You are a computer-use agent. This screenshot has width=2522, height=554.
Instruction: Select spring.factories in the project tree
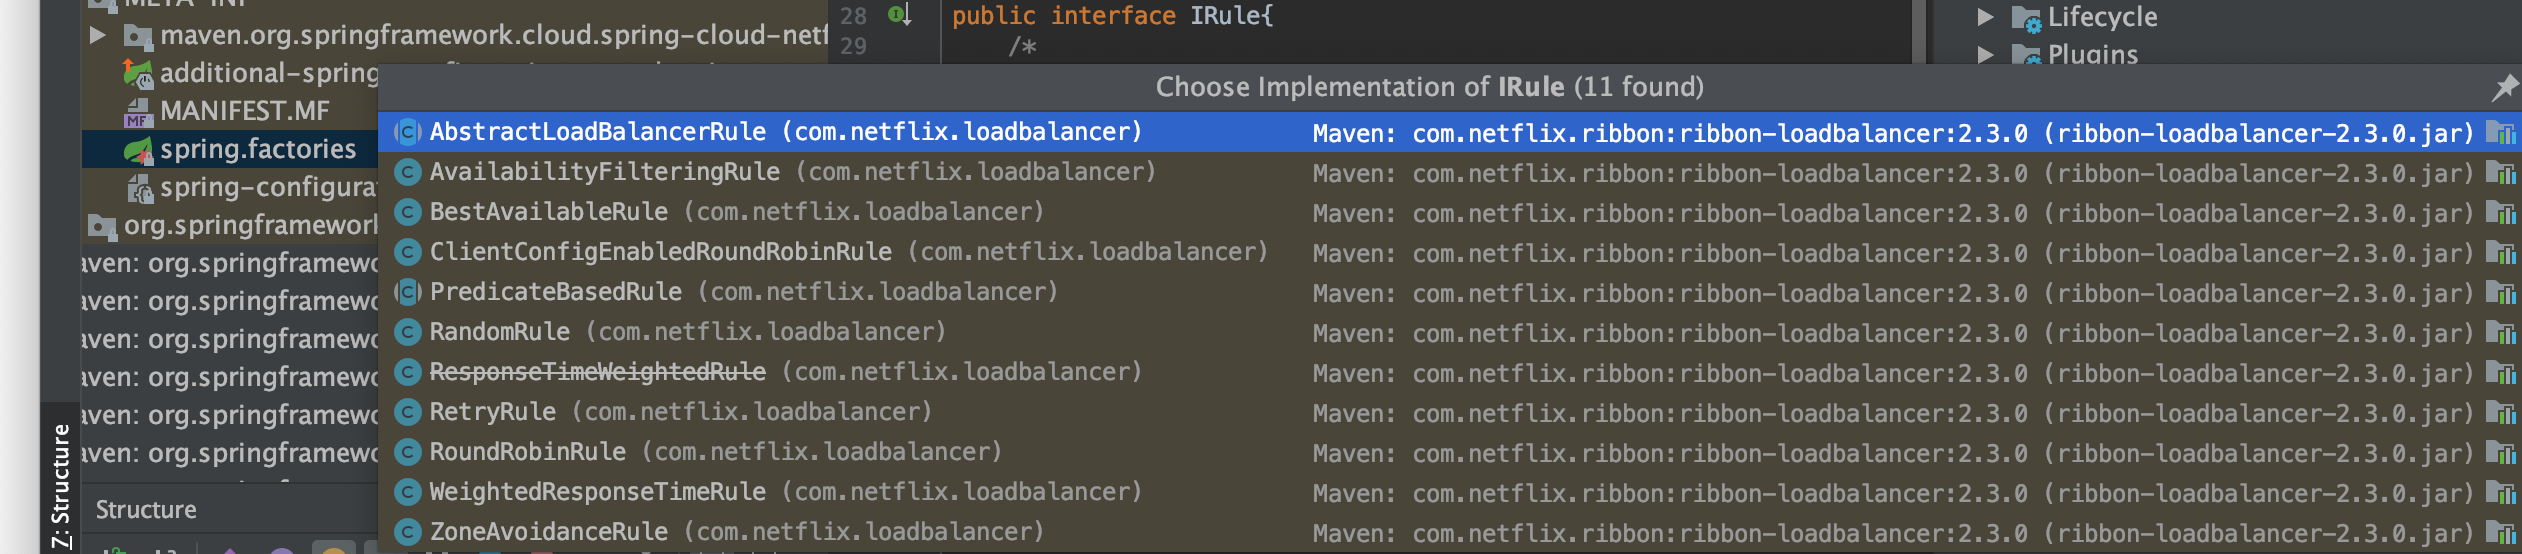click(258, 150)
